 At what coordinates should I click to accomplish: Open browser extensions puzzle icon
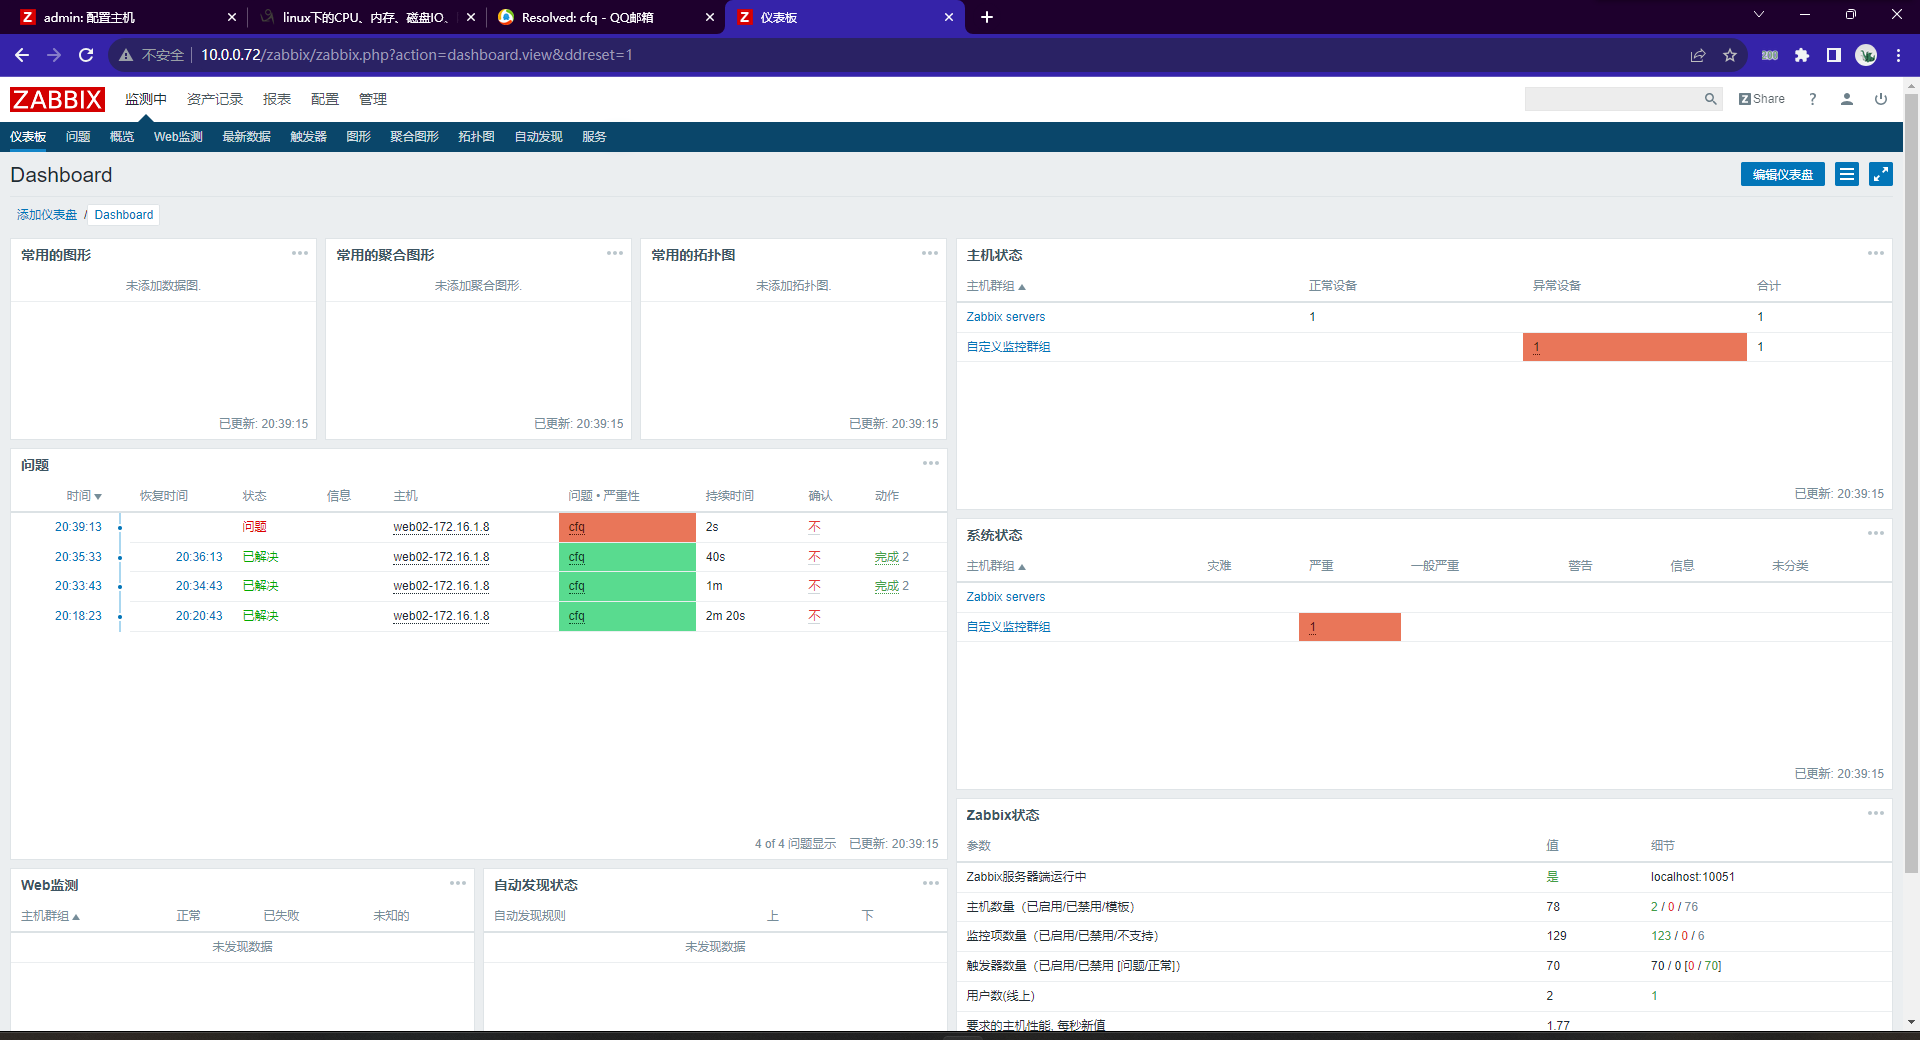(x=1802, y=55)
